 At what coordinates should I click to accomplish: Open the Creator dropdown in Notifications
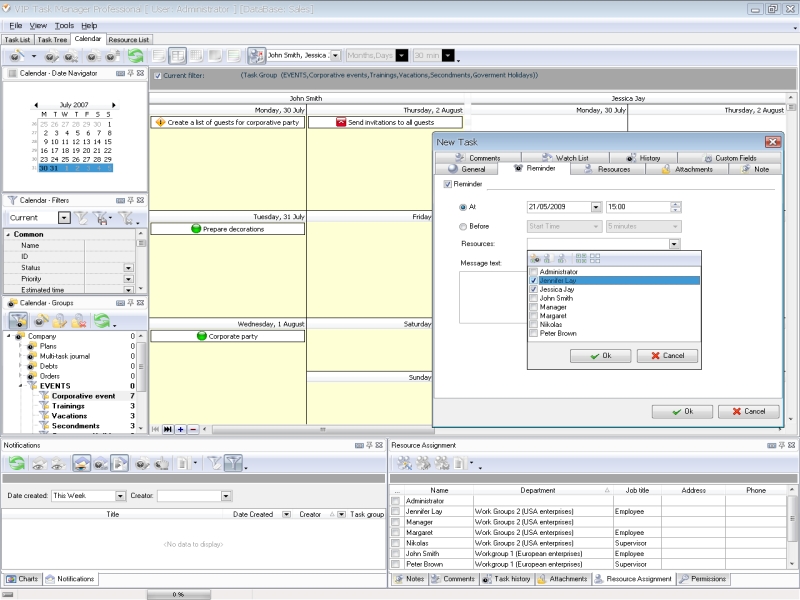[x=226, y=496]
